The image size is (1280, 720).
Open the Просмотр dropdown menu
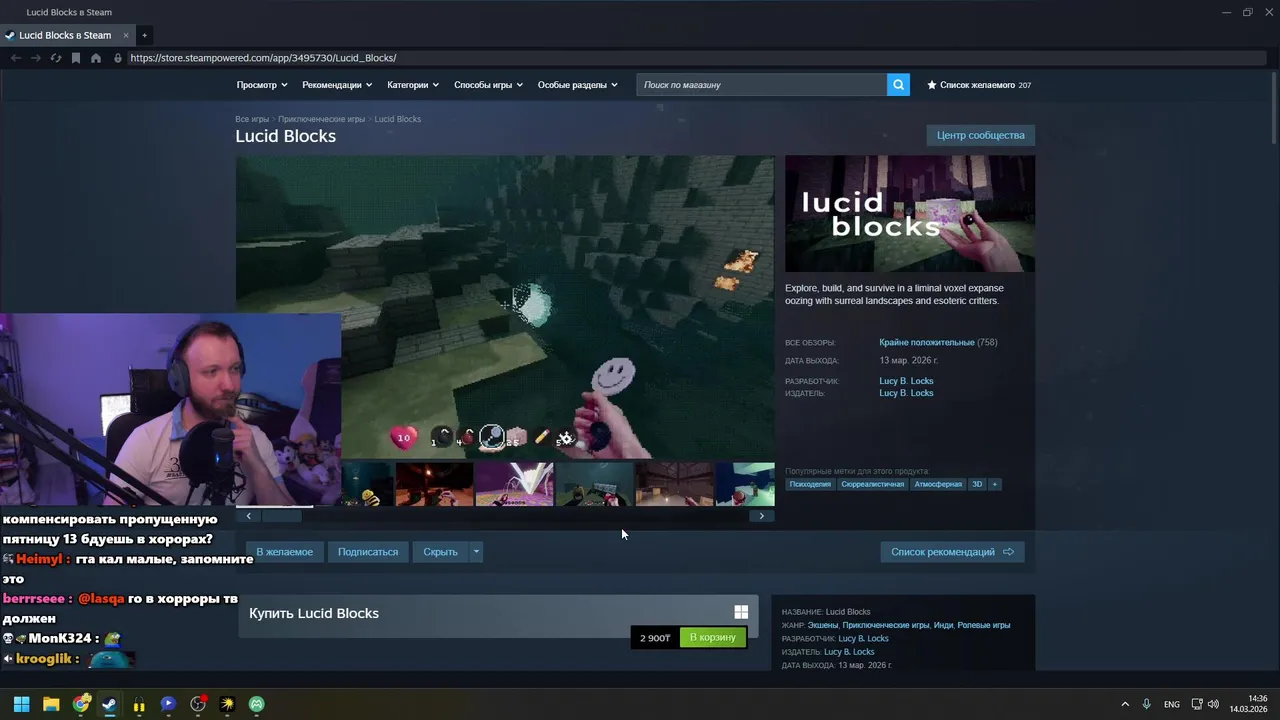coord(262,85)
